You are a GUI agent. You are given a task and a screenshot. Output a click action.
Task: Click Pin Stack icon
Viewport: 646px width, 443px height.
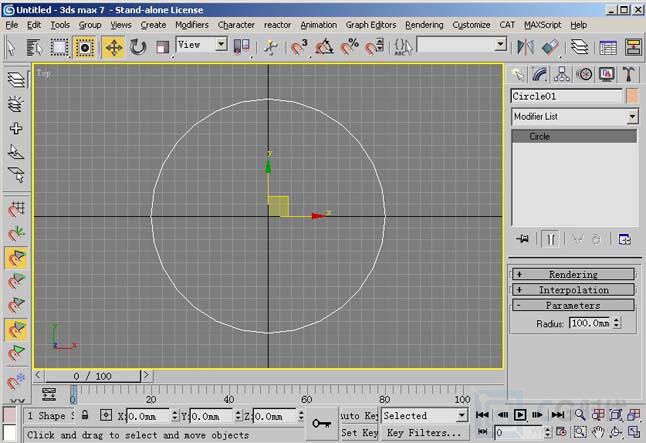coord(523,239)
